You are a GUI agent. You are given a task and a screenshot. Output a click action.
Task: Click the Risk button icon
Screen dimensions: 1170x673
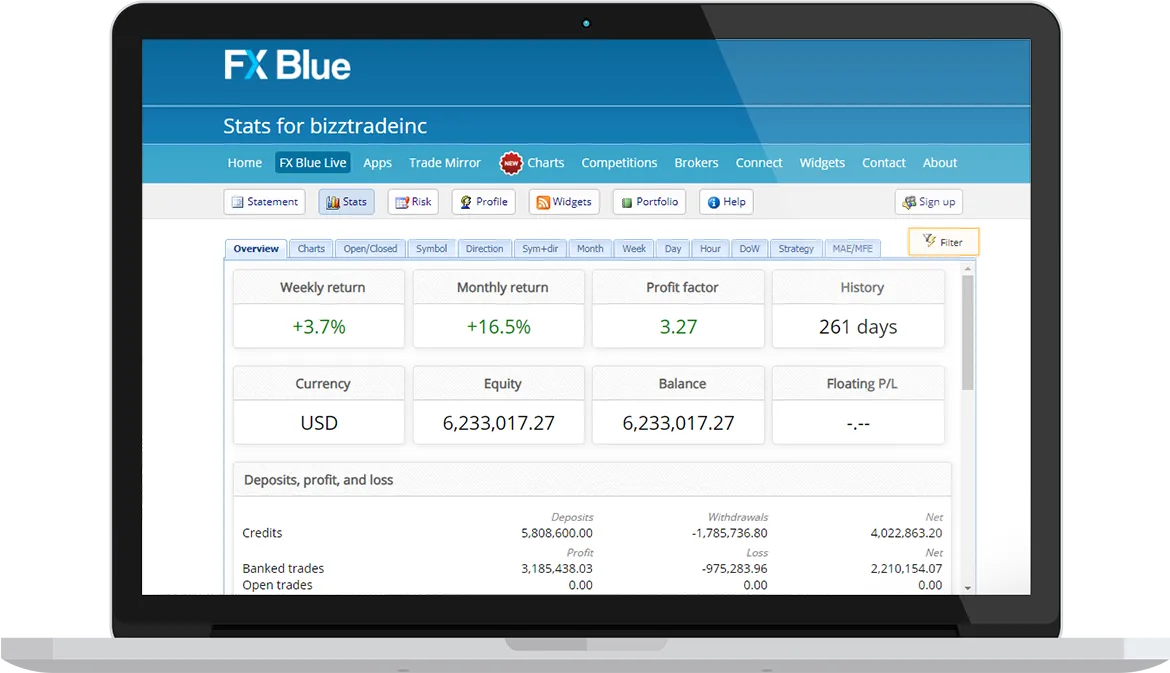(x=401, y=202)
